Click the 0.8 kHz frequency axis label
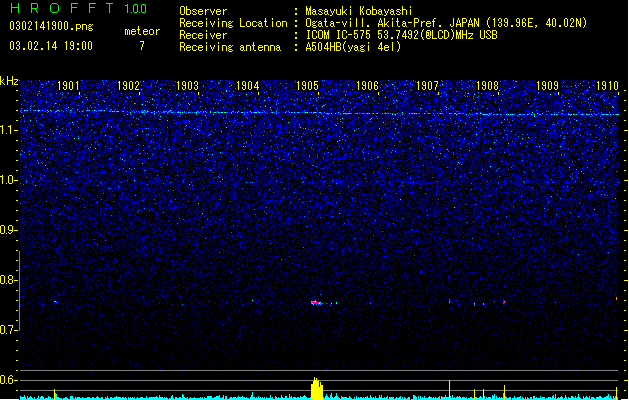Screen dimensions: 629x400 click(x=9, y=280)
